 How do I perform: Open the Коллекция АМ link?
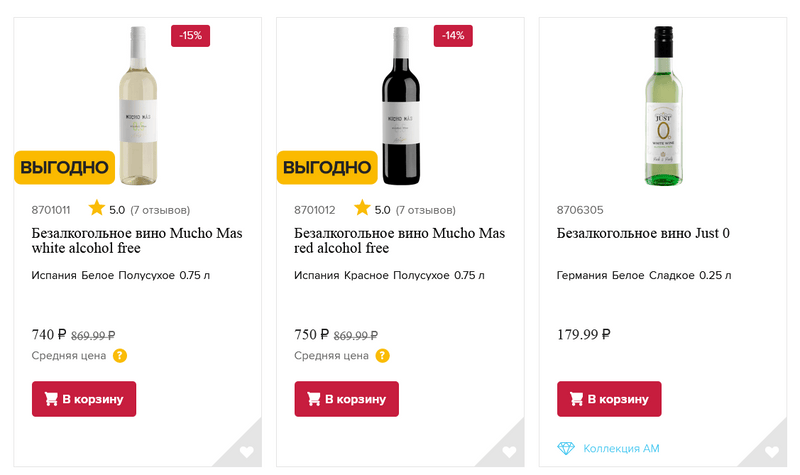tap(621, 448)
